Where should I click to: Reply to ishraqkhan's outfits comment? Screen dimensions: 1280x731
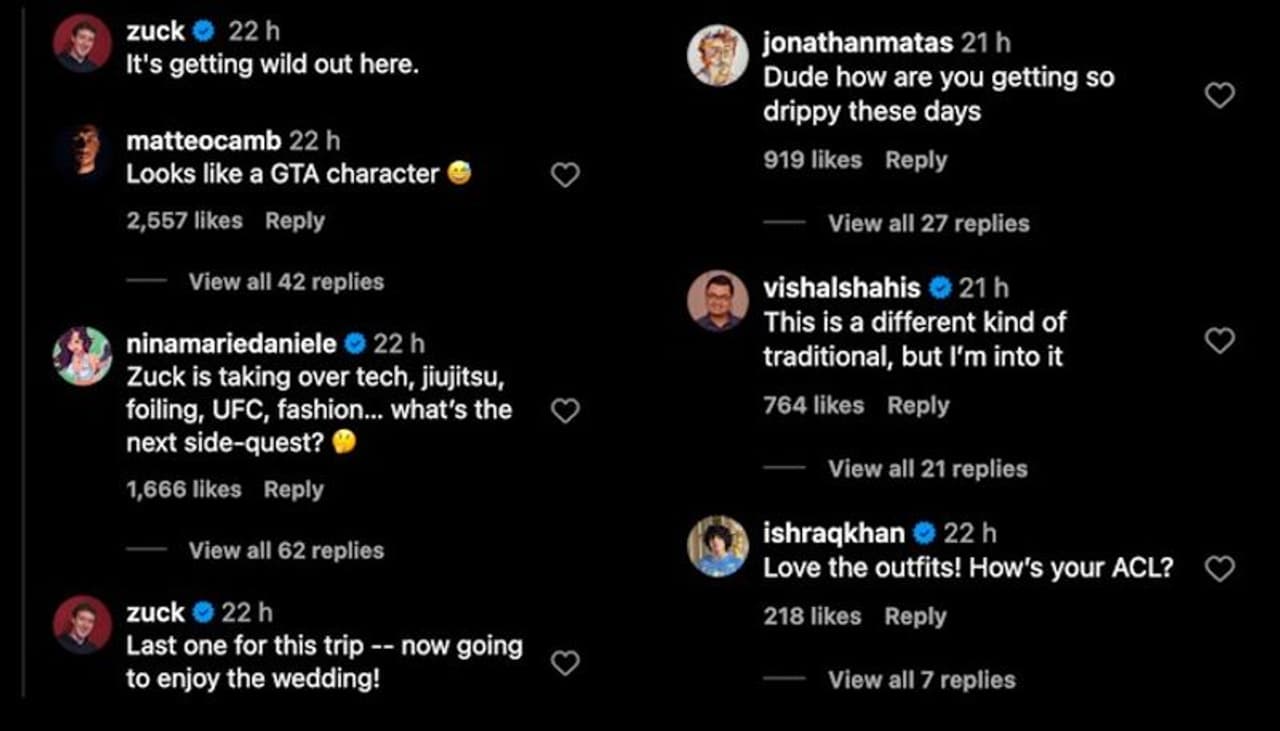tap(915, 617)
